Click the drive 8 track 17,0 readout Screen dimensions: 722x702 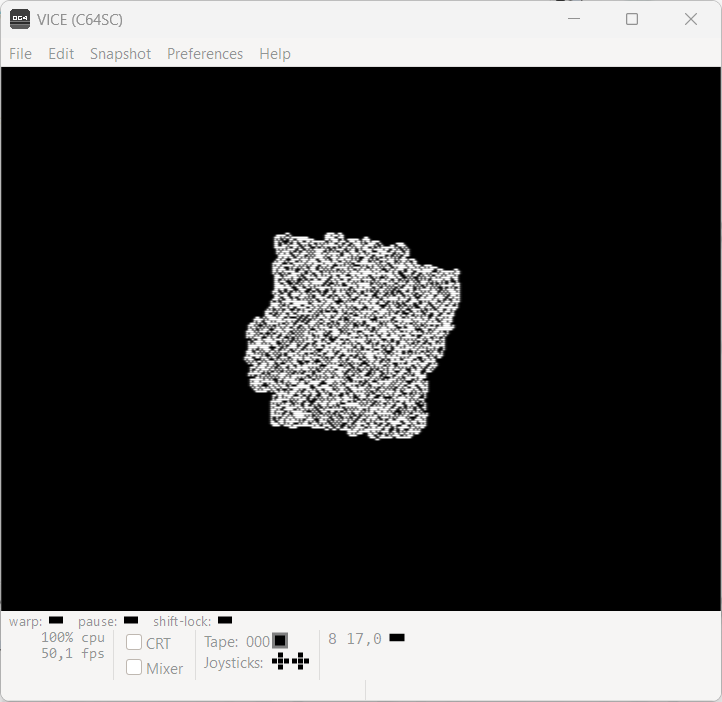point(364,638)
